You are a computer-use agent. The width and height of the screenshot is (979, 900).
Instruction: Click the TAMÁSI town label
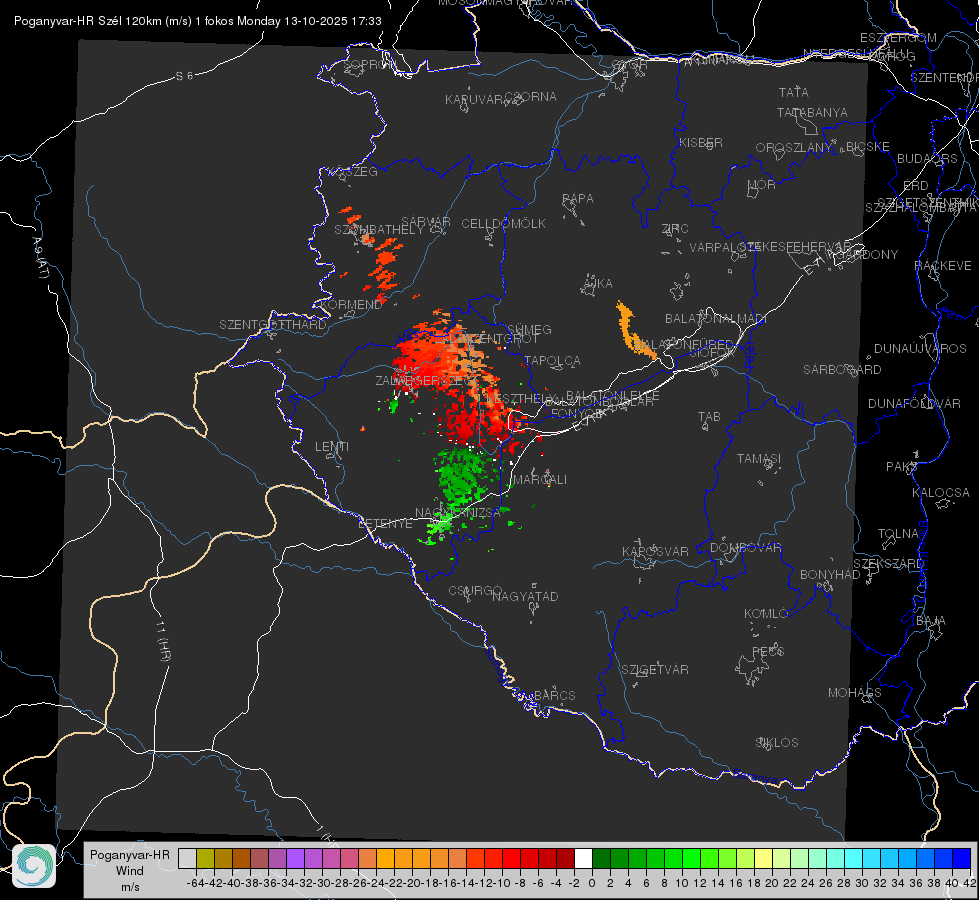759,459
